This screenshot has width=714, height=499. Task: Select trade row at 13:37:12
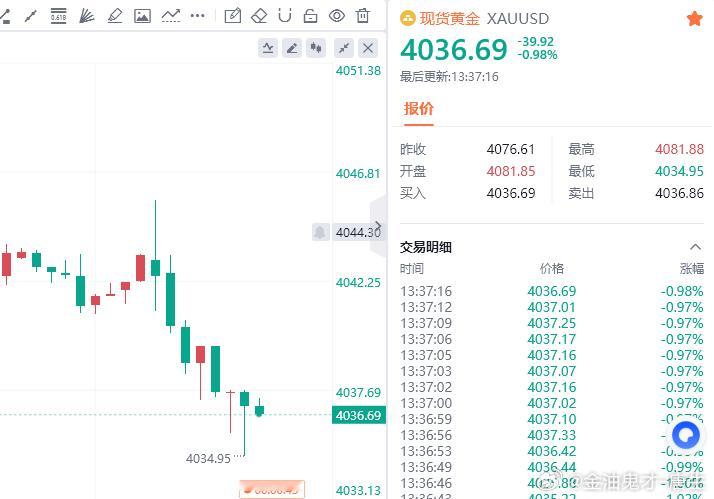[552, 307]
